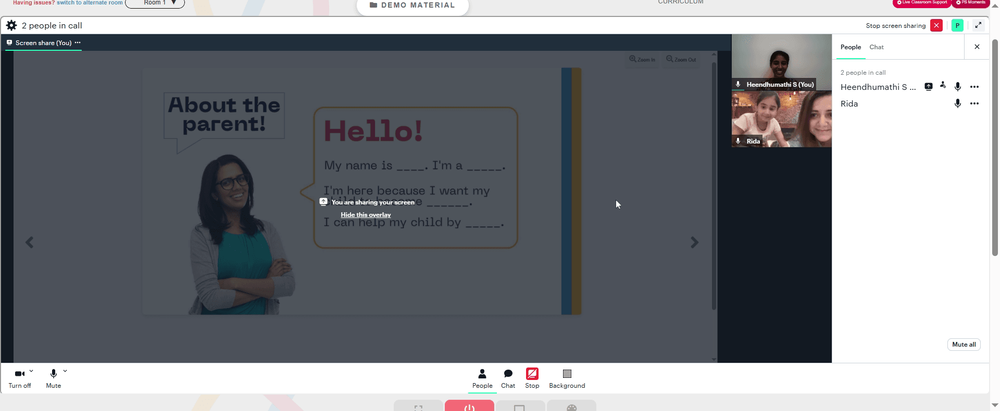Open Background effects
The image size is (1000, 411).
pyautogui.click(x=567, y=378)
